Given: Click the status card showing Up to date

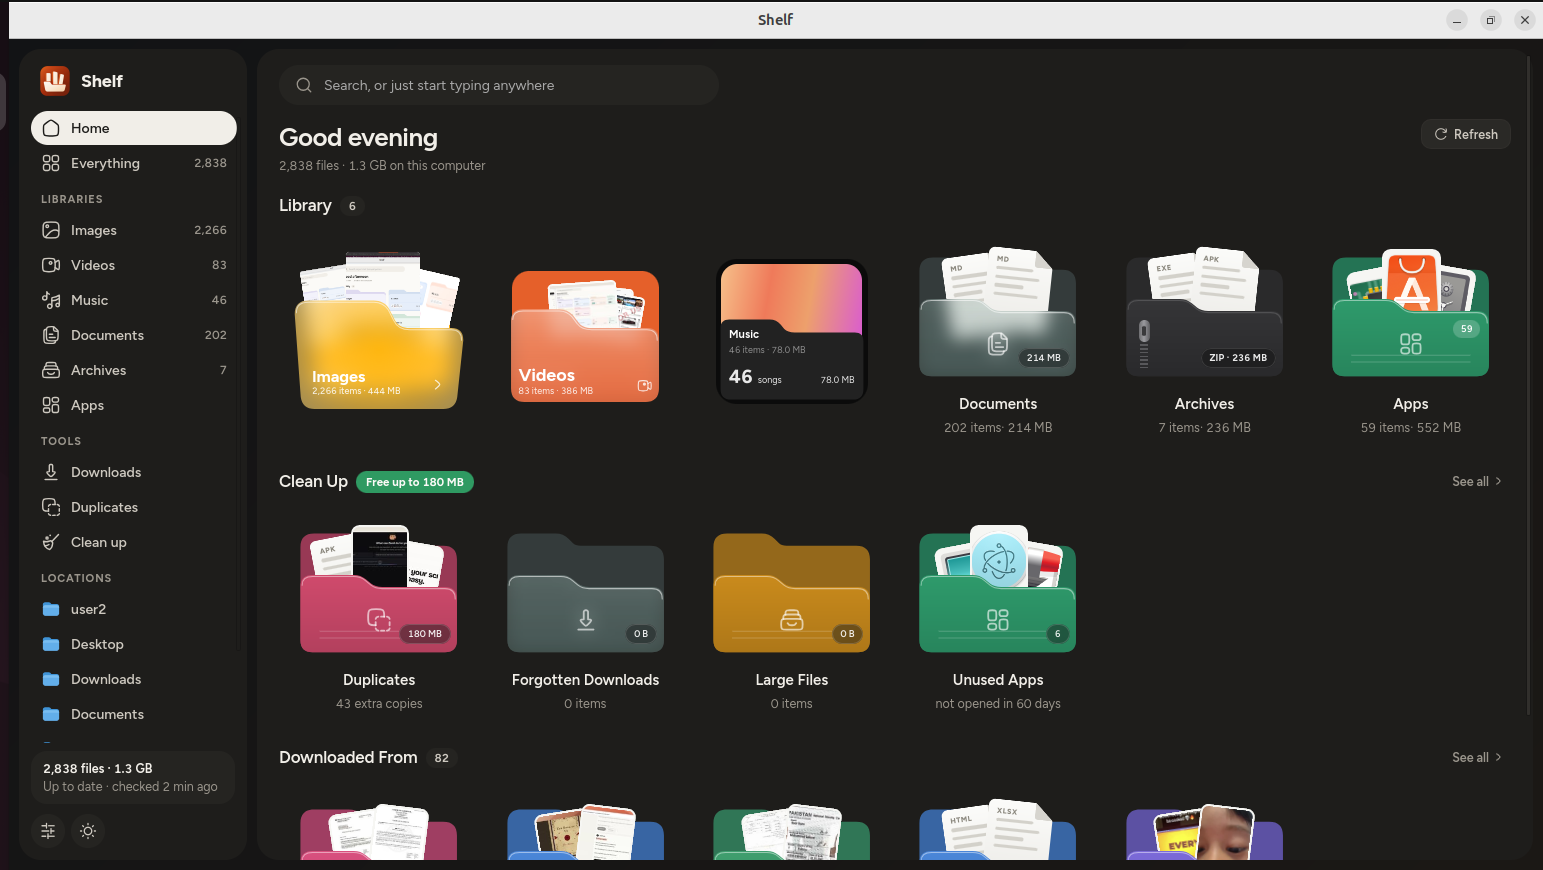Looking at the screenshot, I should [133, 777].
